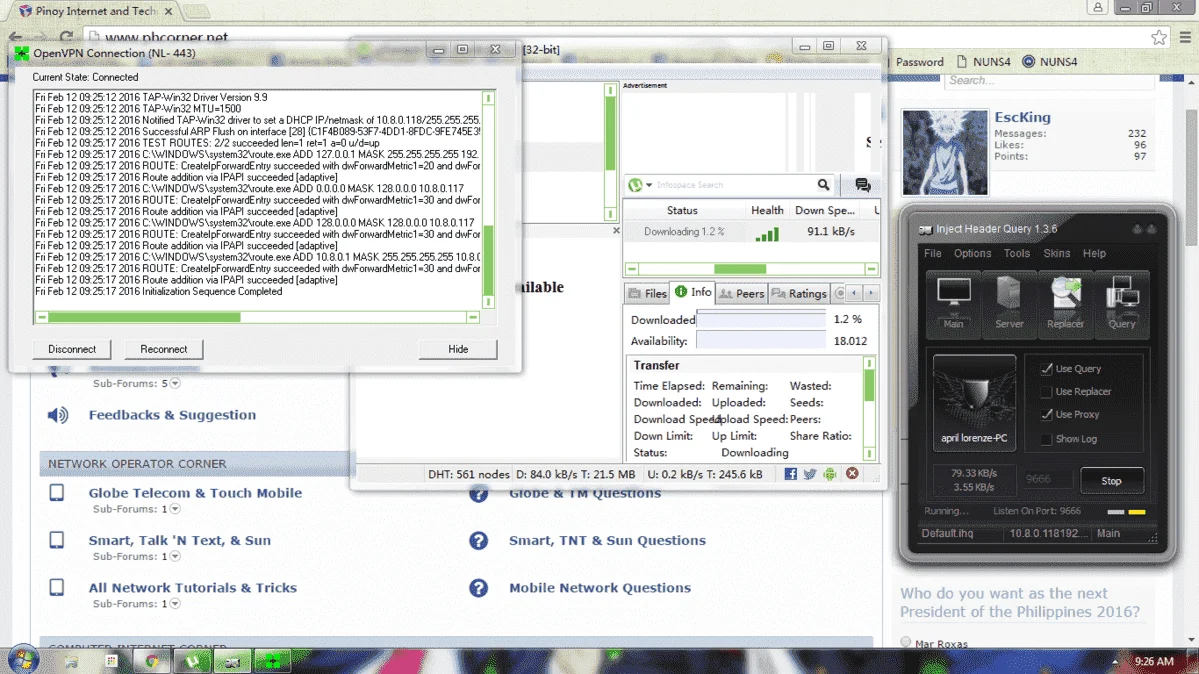Open the EscKing profile link
The width and height of the screenshot is (1199, 674).
pyautogui.click(x=1022, y=117)
